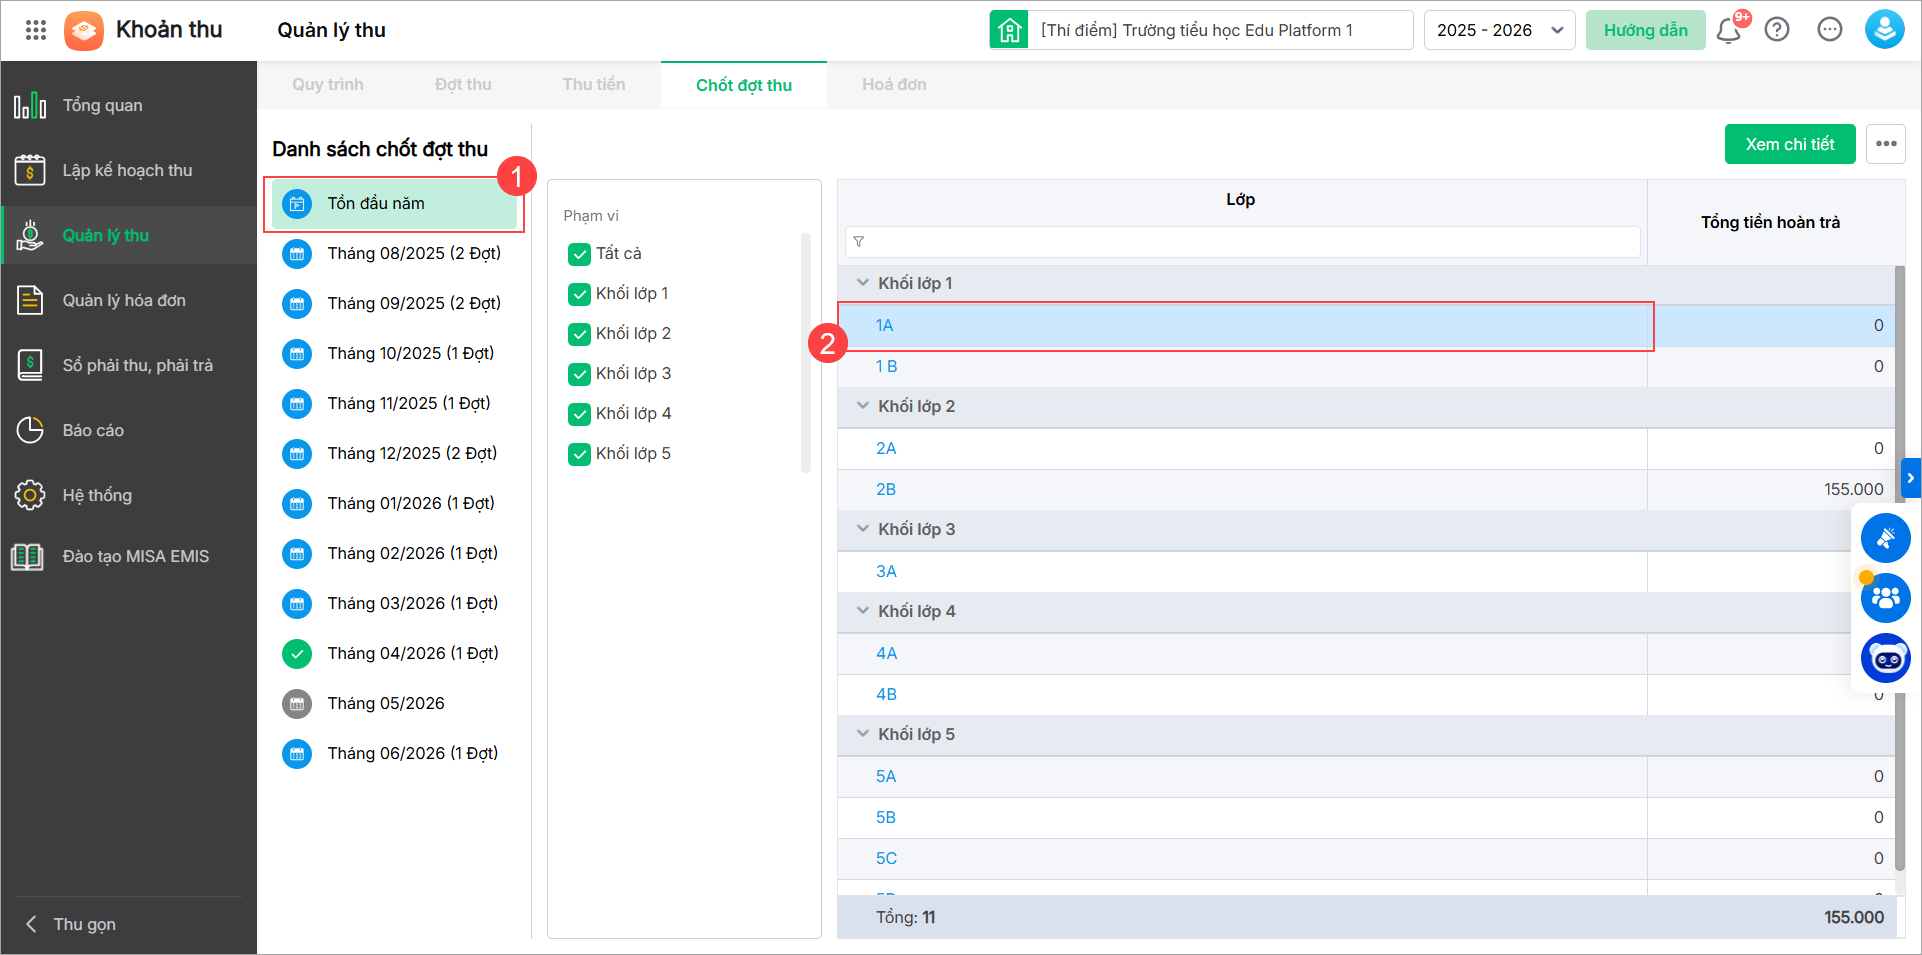1922x955 pixels.
Task: Click the Tháng 12/2025 calendar icon
Action: (297, 454)
